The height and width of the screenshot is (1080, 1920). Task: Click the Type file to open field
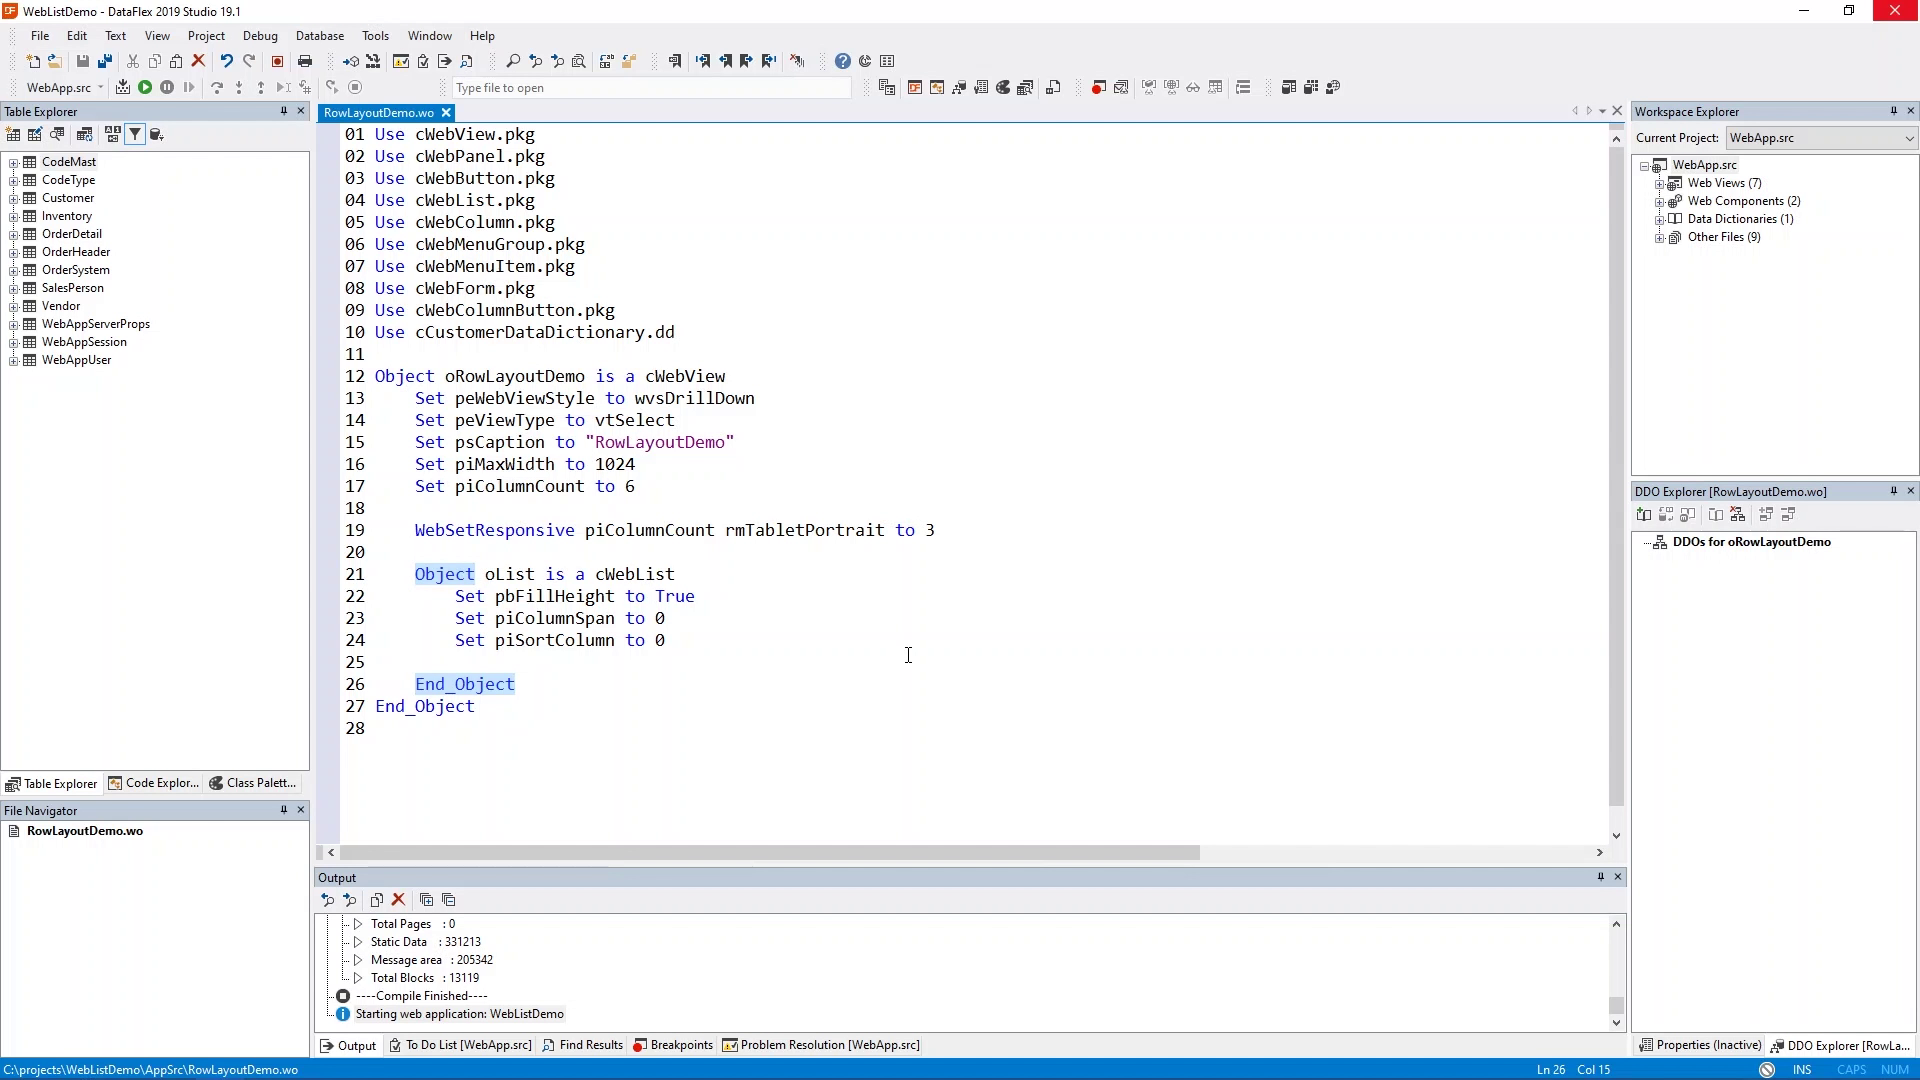point(650,88)
